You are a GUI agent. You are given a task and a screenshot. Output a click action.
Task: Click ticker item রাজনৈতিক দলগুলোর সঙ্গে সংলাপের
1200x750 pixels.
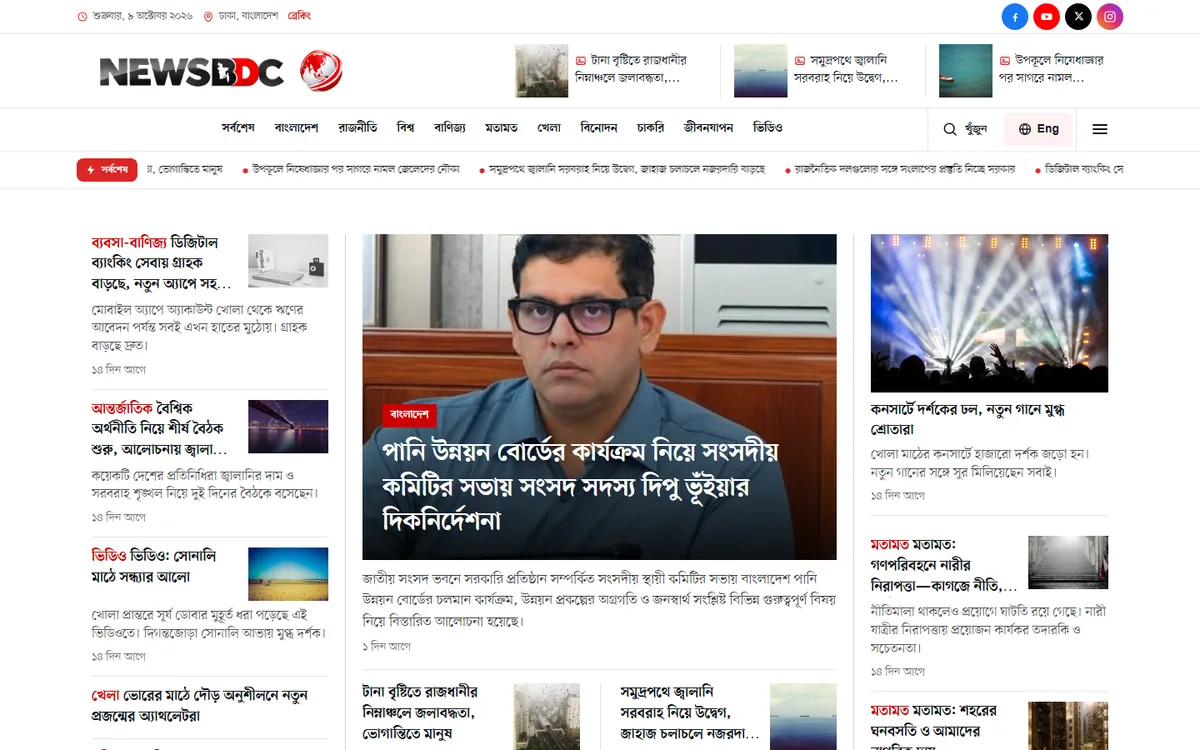tap(905, 170)
